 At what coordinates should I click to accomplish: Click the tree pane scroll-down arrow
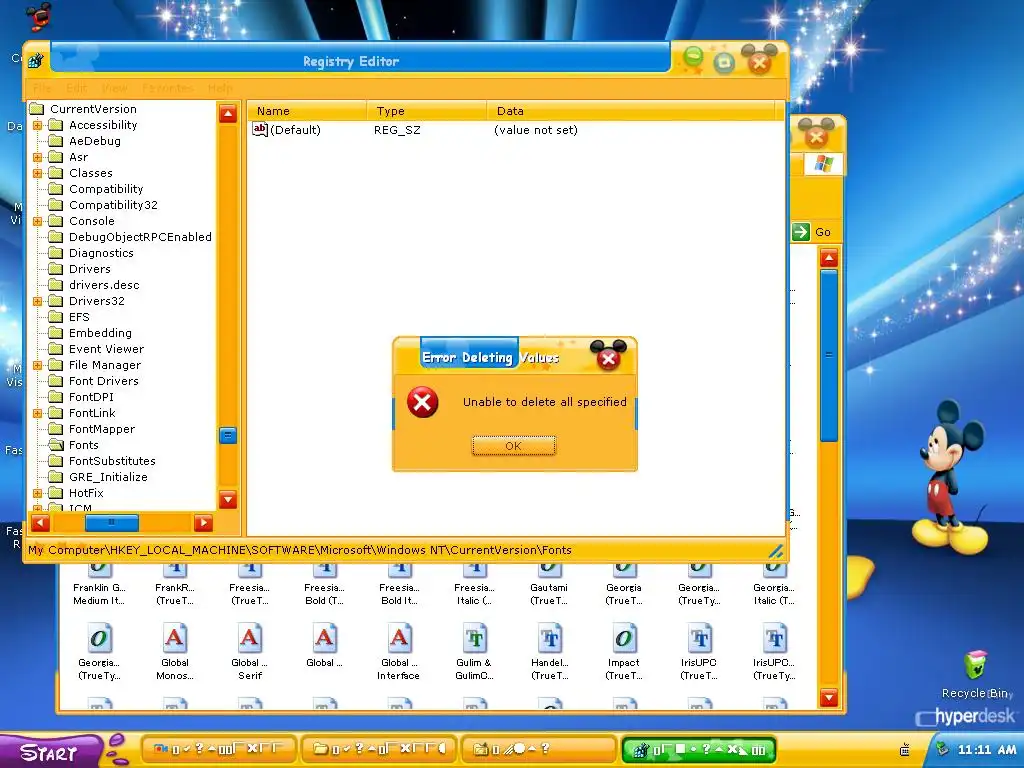tap(228, 500)
